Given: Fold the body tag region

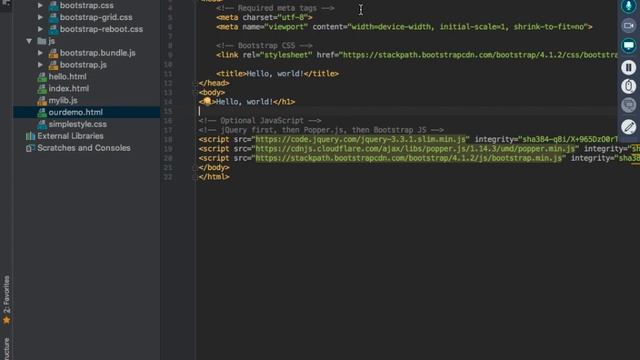Looking at the screenshot, I should [x=194, y=93].
